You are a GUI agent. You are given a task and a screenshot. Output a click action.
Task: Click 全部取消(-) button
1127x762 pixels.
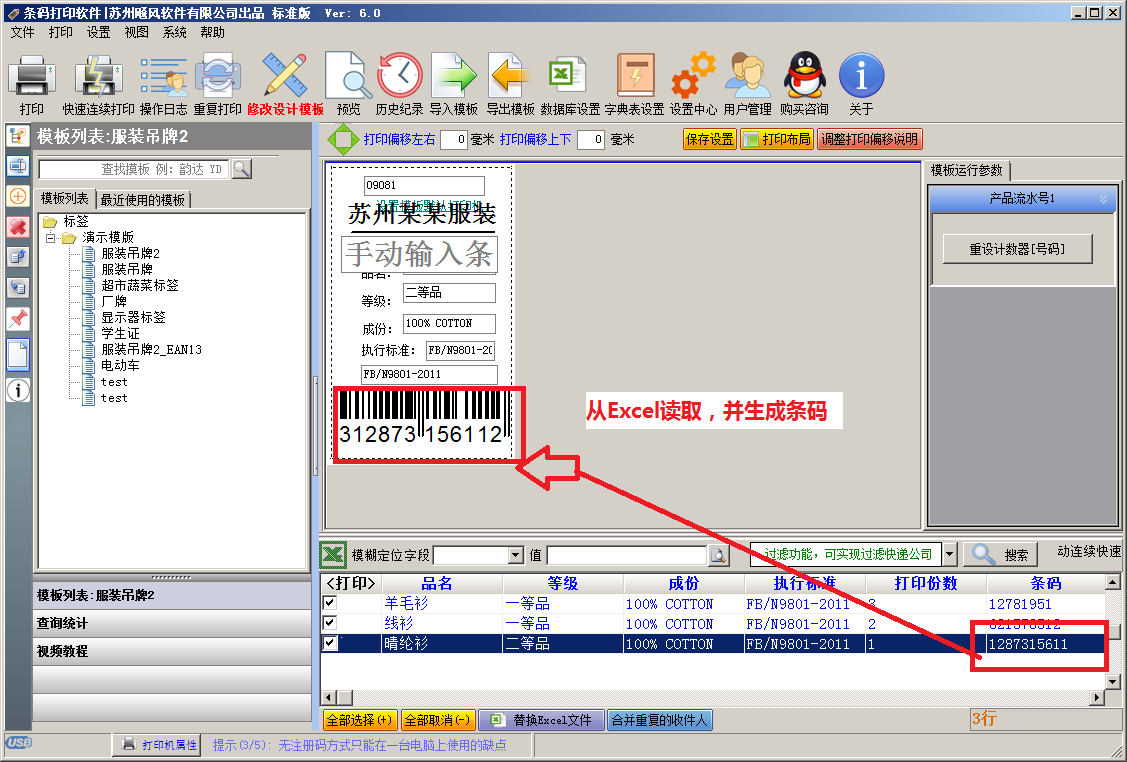coord(437,720)
